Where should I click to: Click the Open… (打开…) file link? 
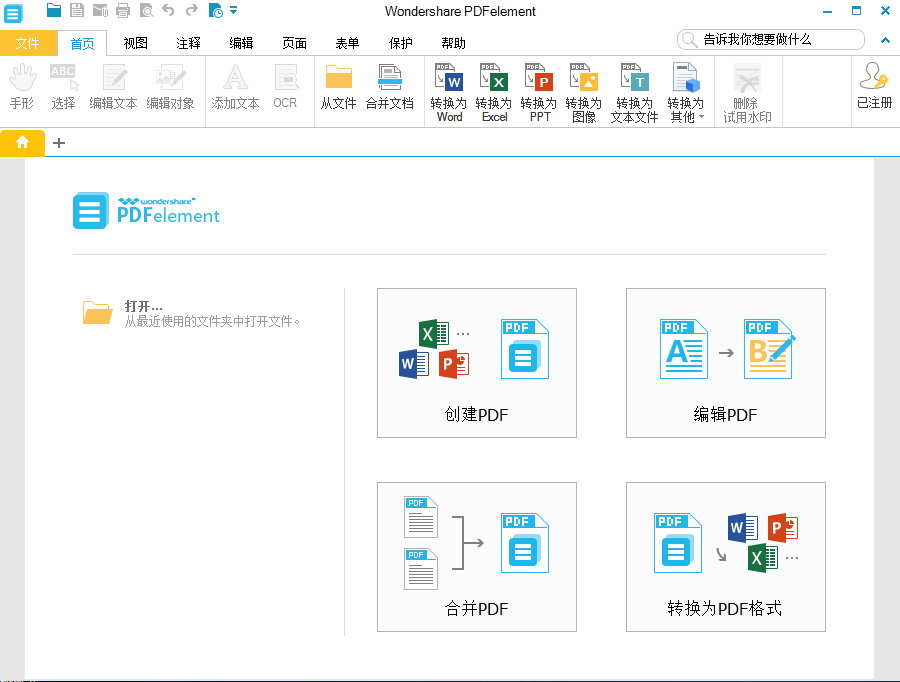(143, 306)
